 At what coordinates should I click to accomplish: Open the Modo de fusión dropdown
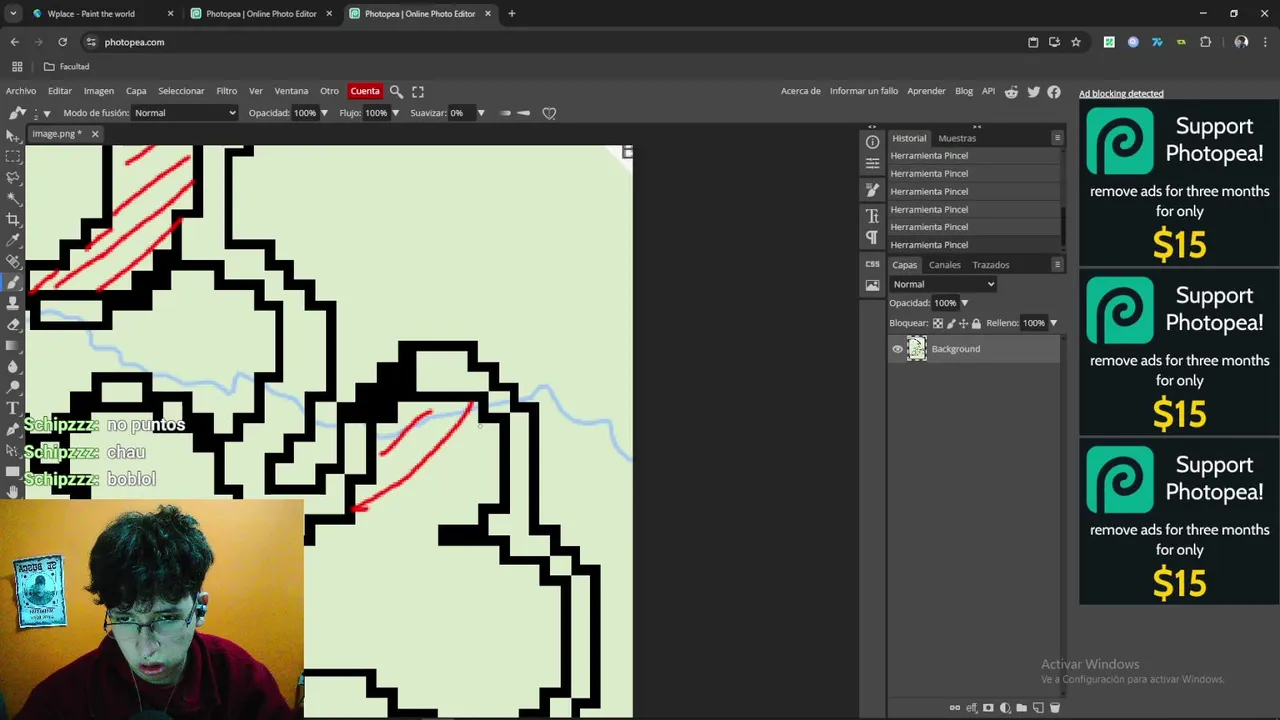coord(185,113)
